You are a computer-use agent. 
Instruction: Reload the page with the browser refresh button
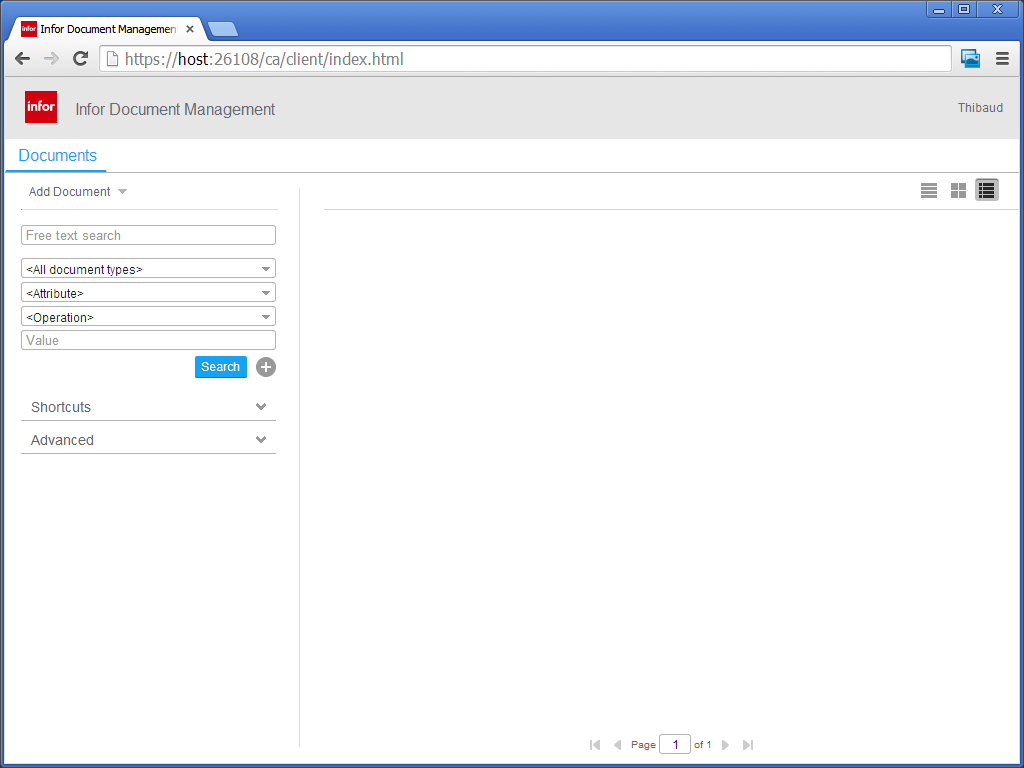81,59
